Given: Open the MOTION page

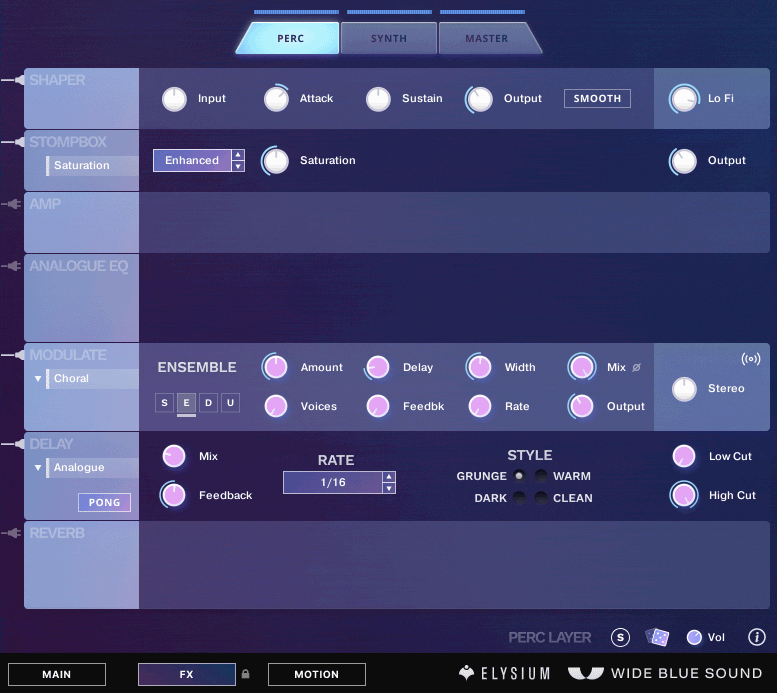Looking at the screenshot, I should (317, 674).
